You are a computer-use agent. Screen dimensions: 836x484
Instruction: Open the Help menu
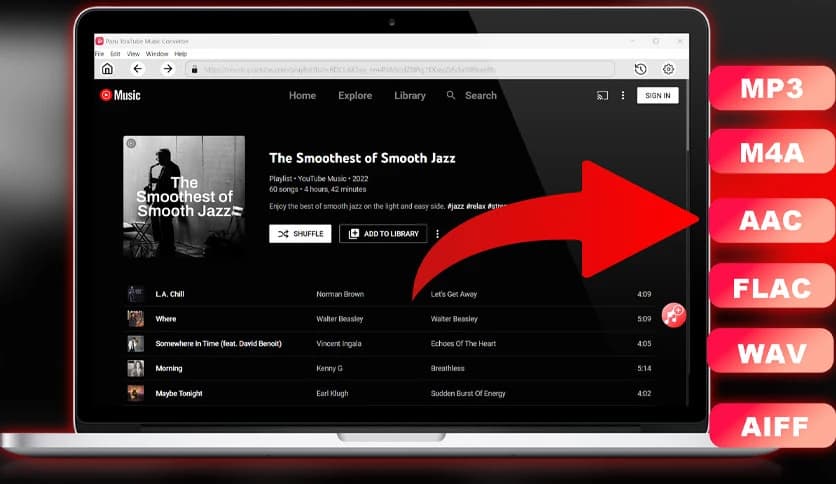(181, 54)
